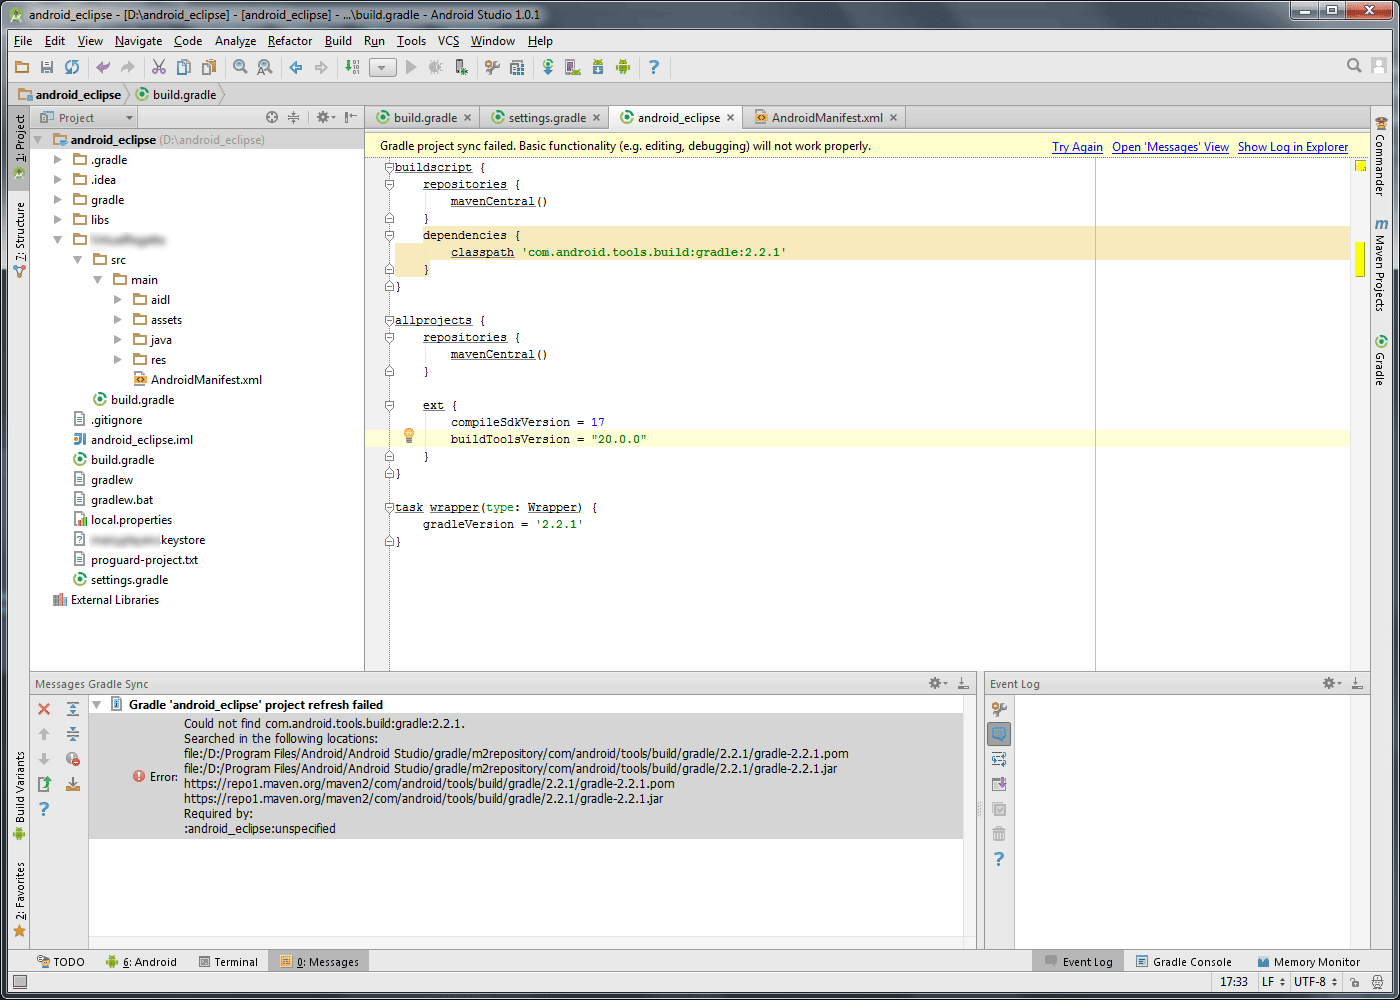The width and height of the screenshot is (1400, 1000).
Task: Click the quick-fix light bulb in editor gutter
Action: 408,436
